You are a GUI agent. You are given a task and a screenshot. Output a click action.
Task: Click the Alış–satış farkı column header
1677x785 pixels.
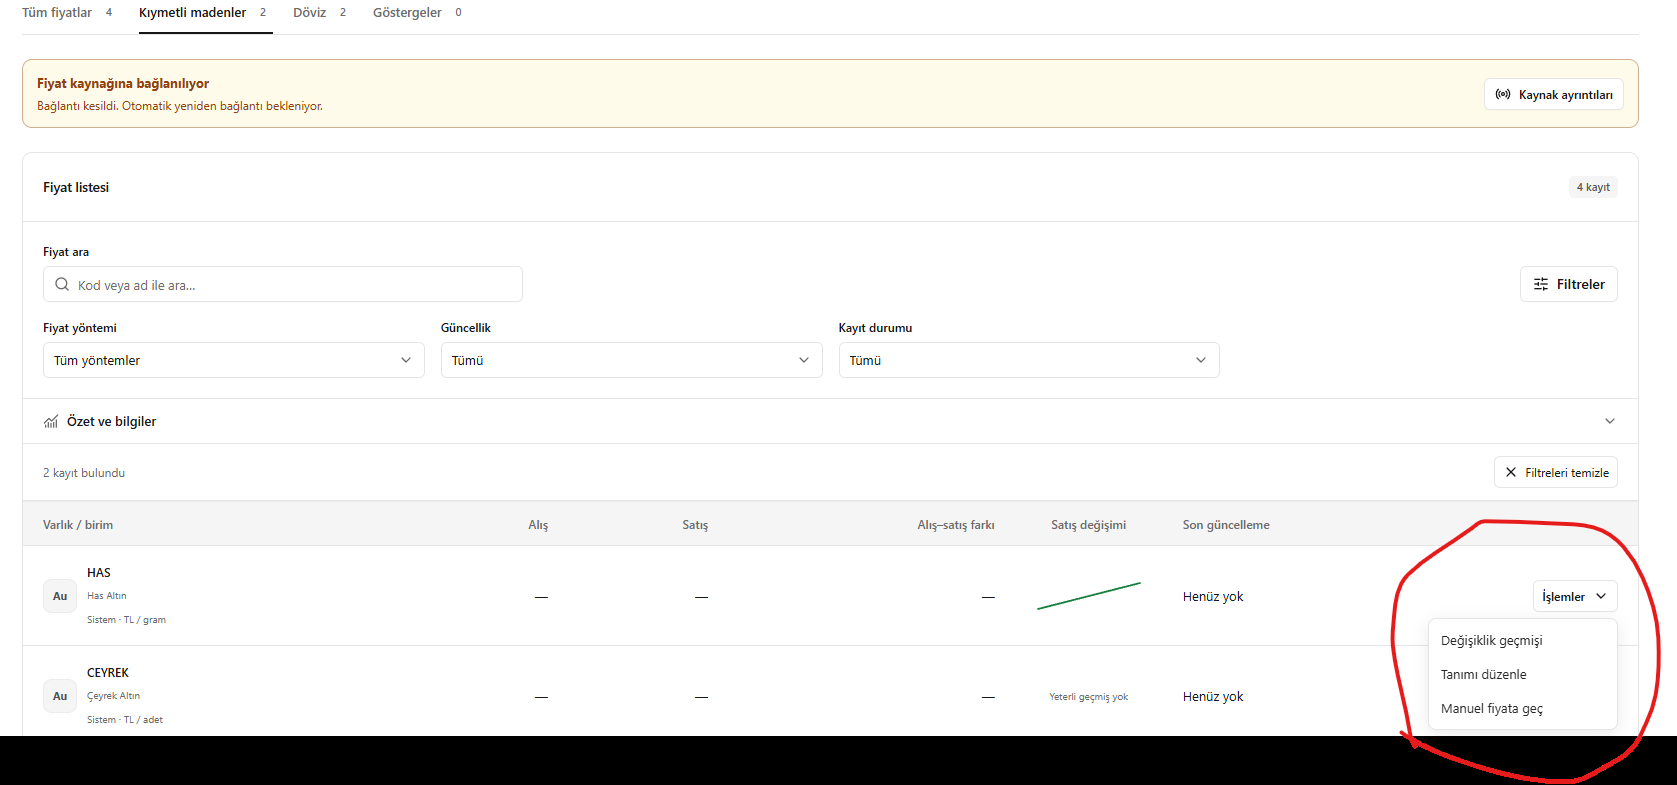pyautogui.click(x=956, y=525)
